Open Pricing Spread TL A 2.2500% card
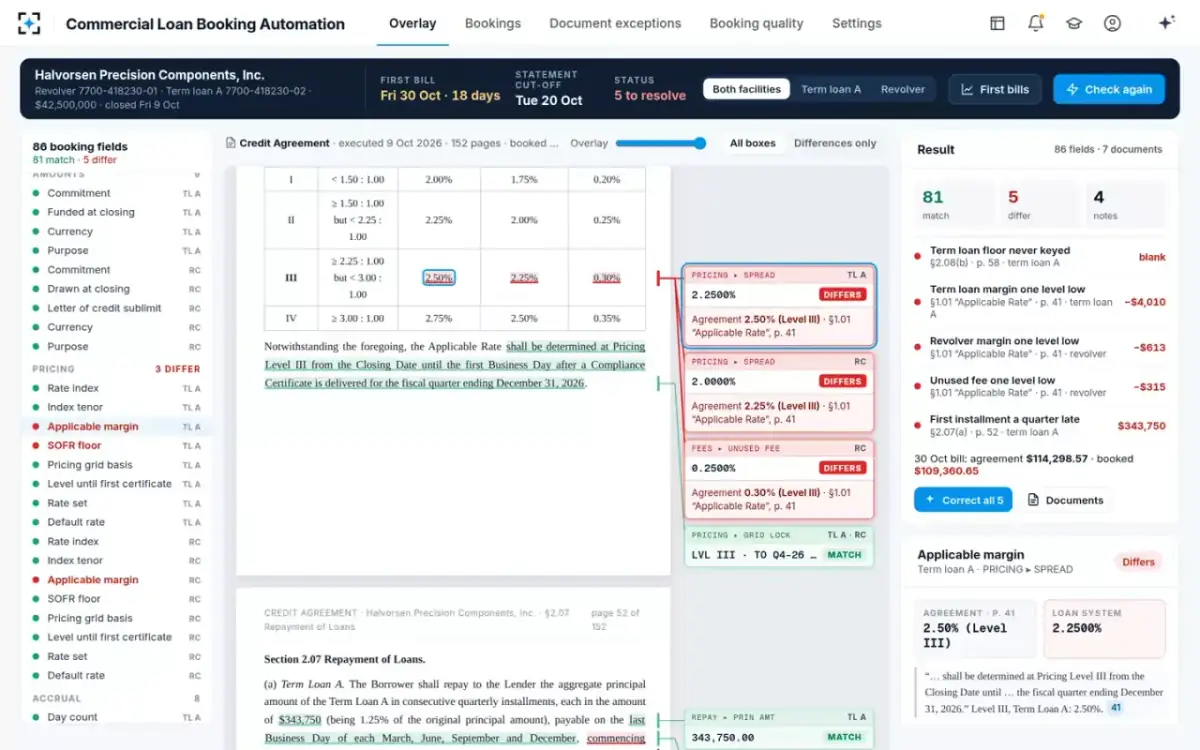This screenshot has width=1200, height=750. point(779,305)
